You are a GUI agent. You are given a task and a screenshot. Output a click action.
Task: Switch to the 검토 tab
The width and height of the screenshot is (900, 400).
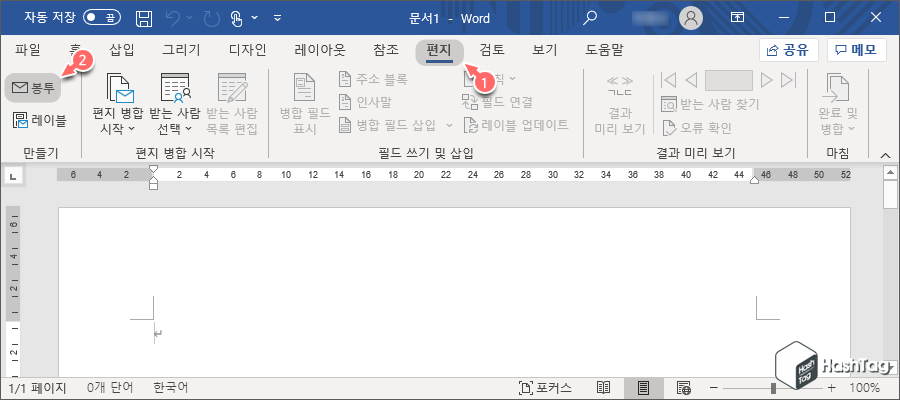click(492, 50)
